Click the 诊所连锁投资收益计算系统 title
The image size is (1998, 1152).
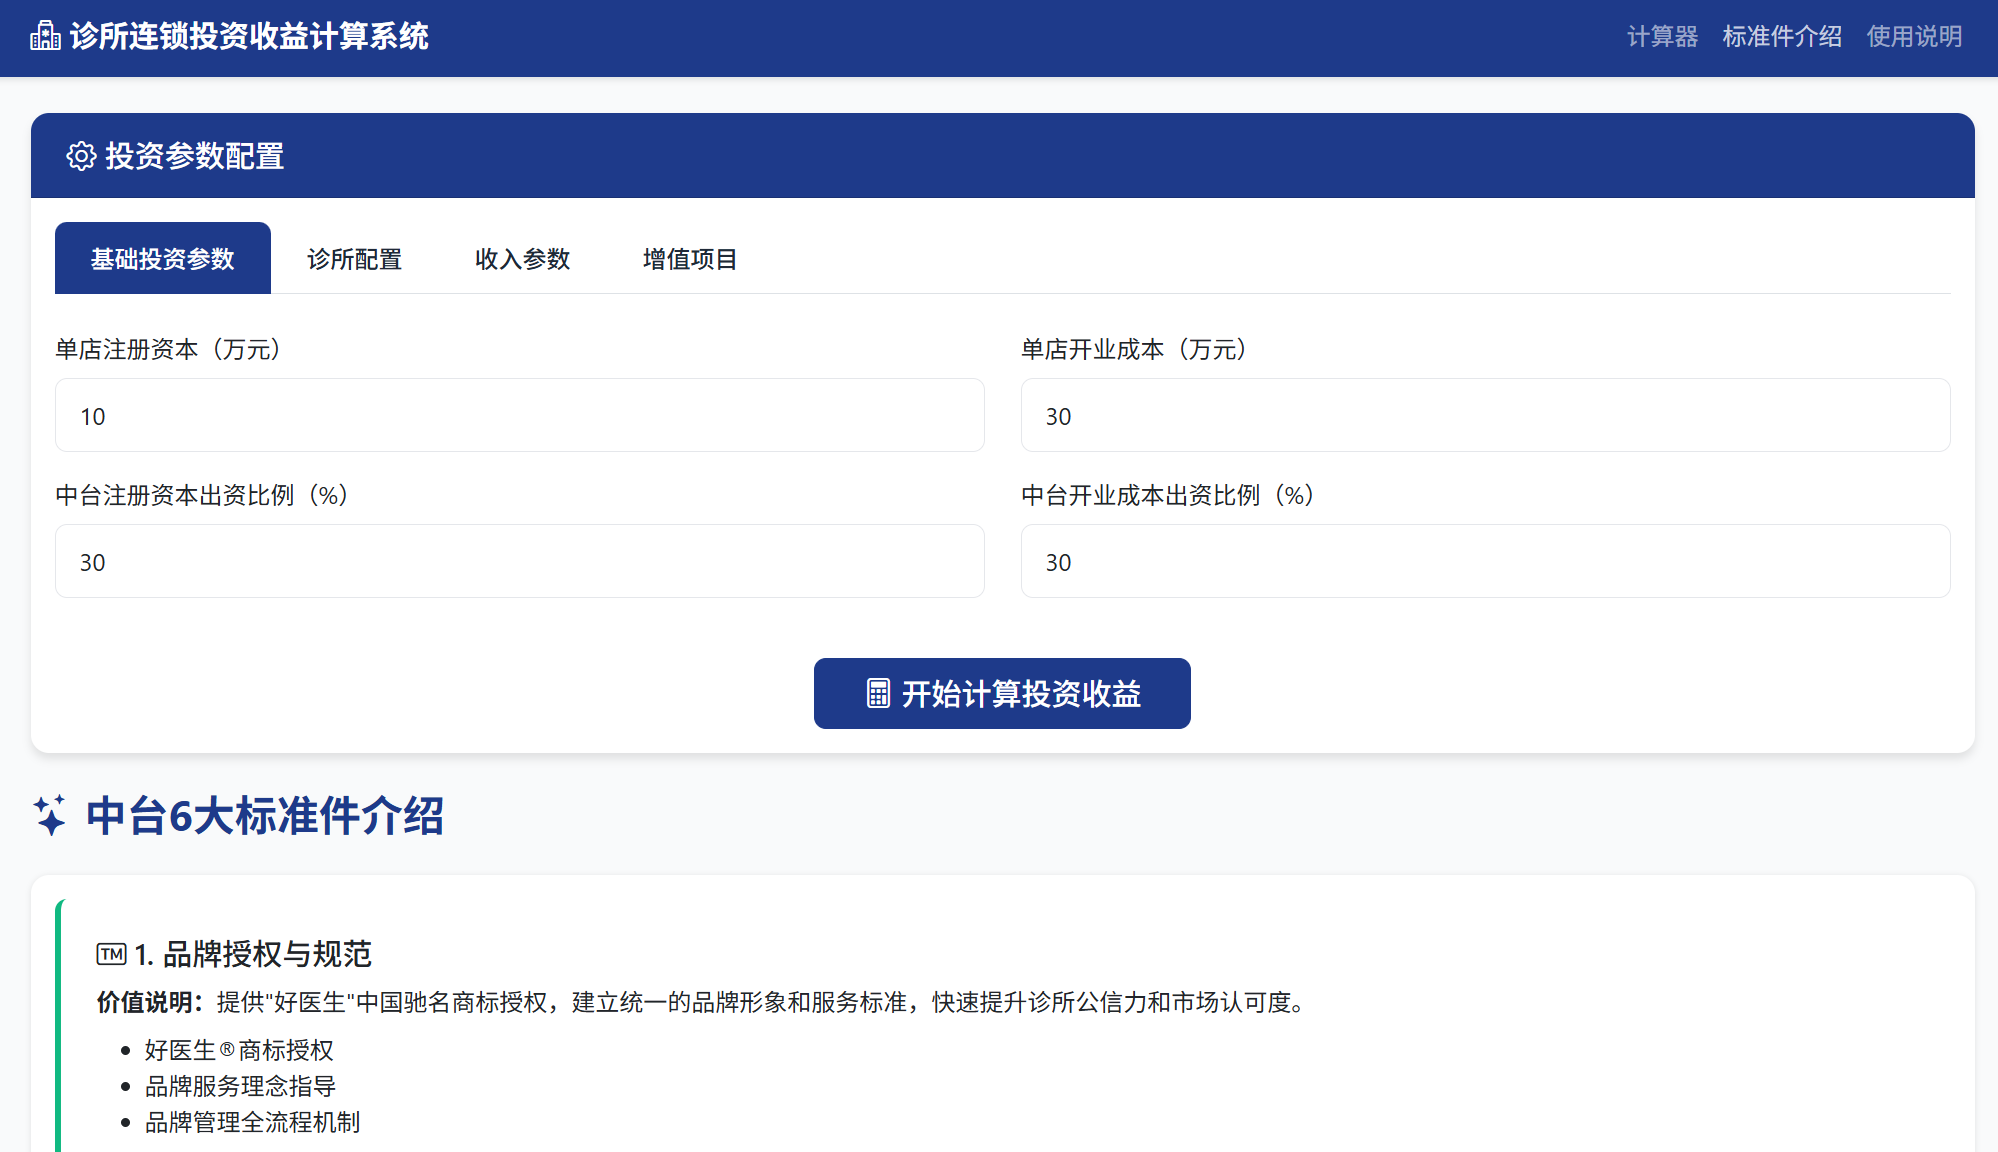point(247,37)
